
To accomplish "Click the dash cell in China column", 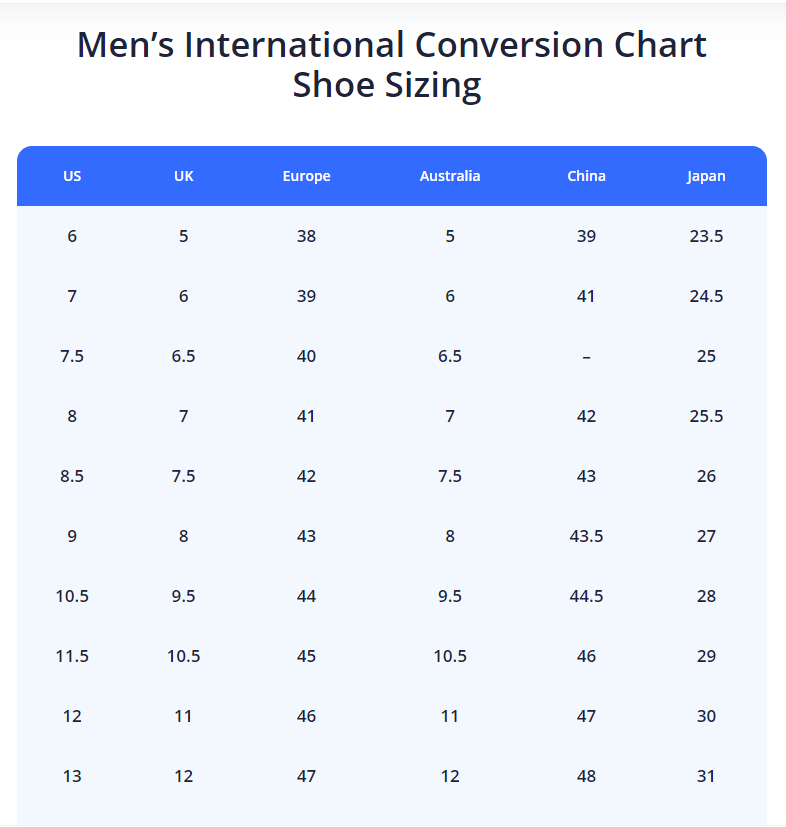I will click(x=586, y=356).
